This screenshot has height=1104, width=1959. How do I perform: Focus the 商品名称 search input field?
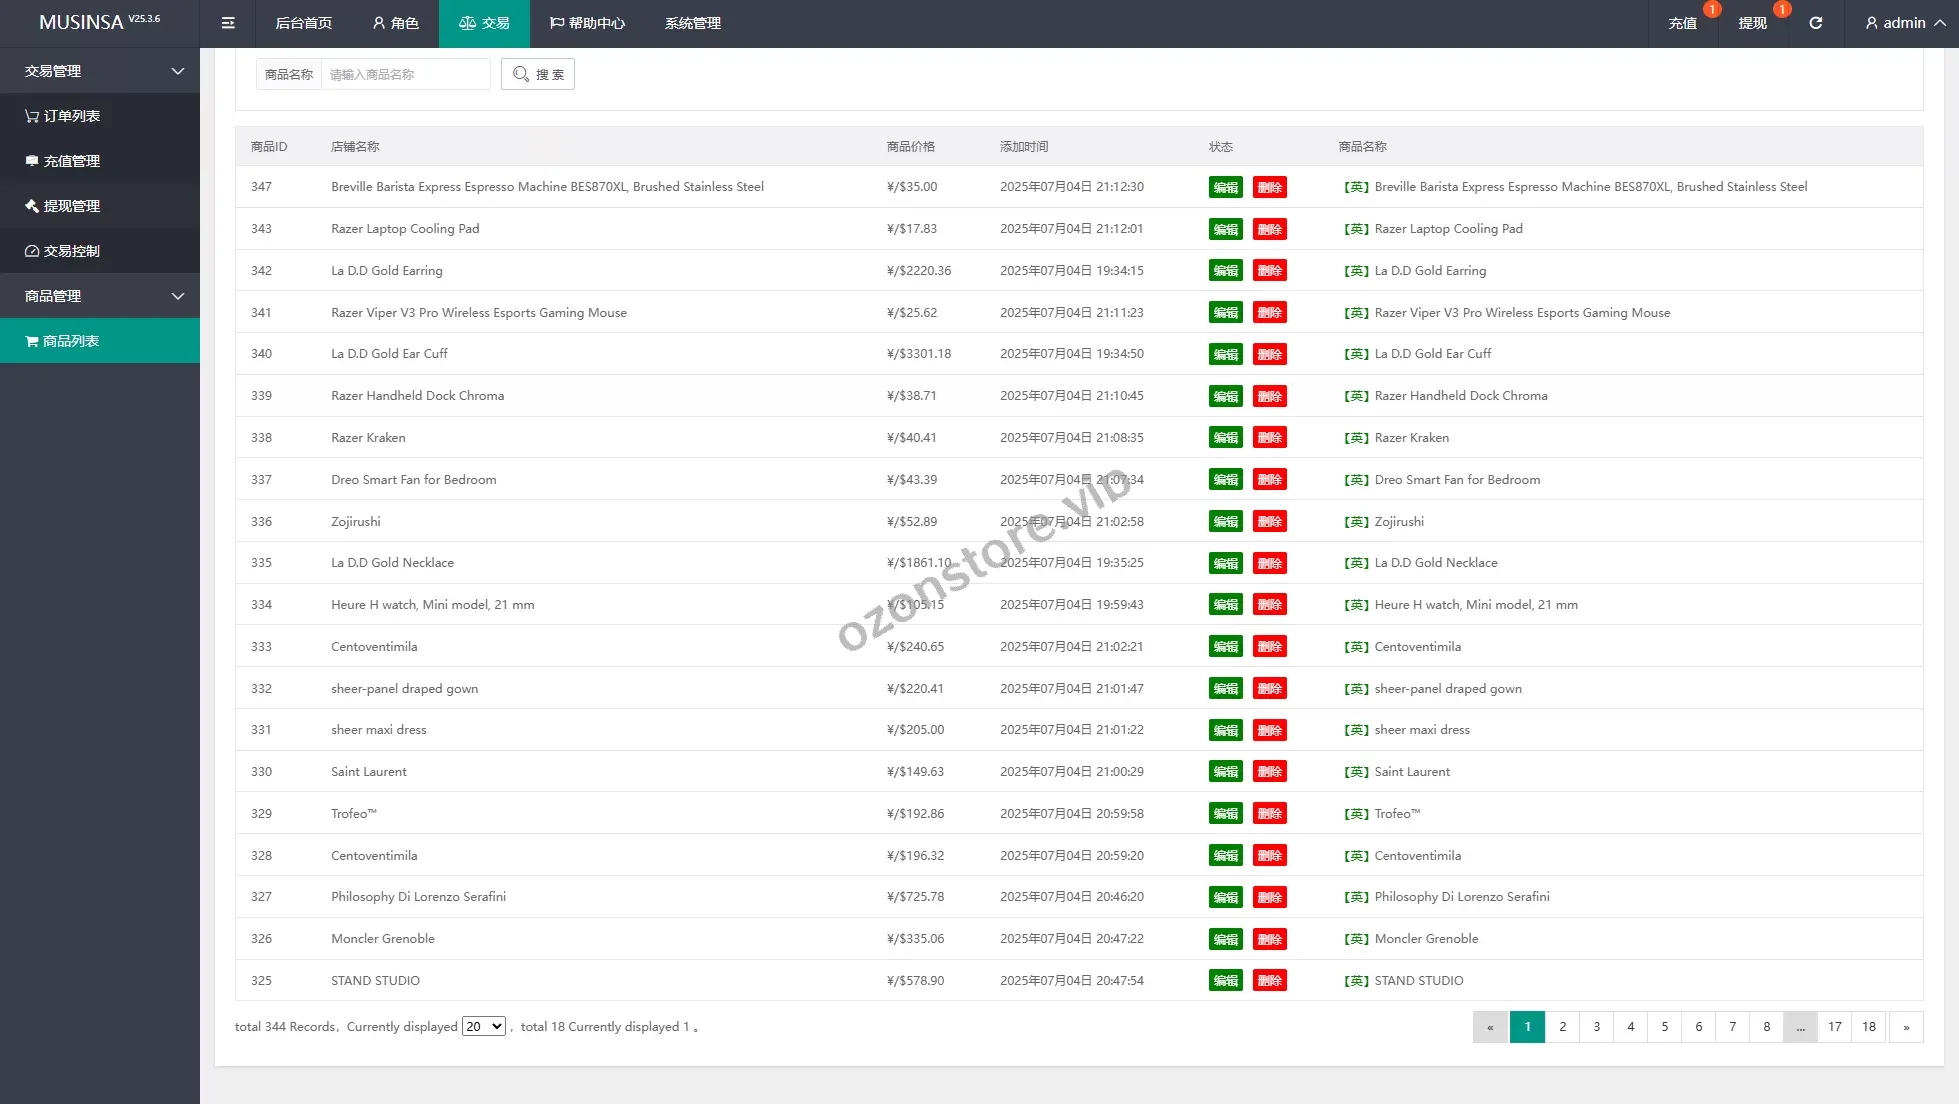[405, 74]
